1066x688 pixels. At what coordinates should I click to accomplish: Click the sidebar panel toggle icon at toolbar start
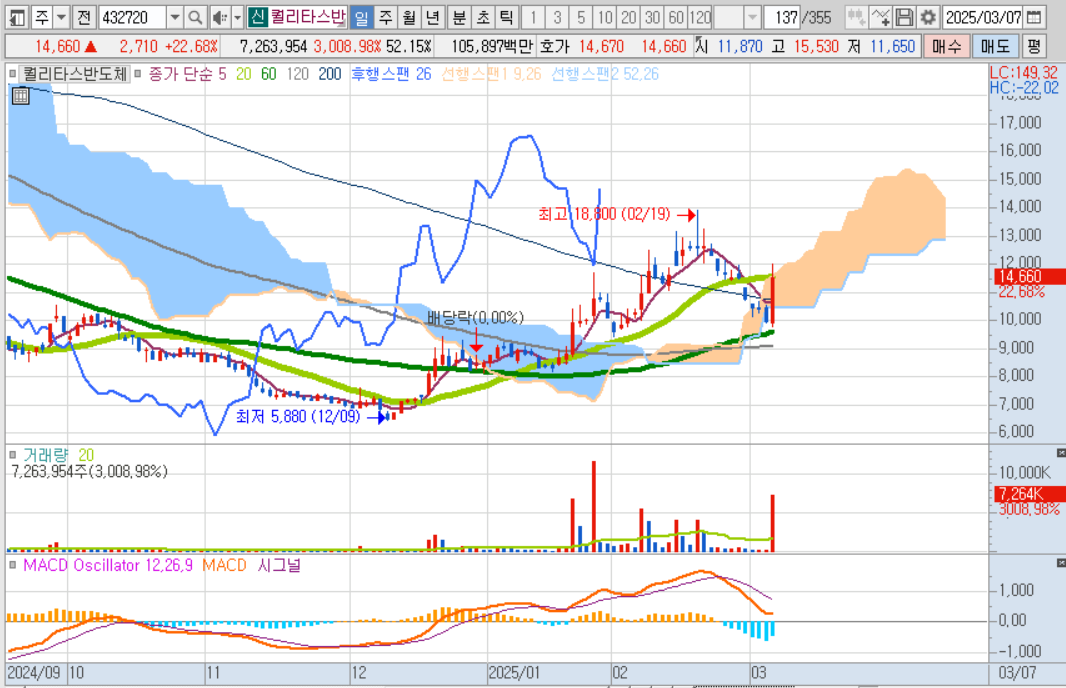[17, 17]
